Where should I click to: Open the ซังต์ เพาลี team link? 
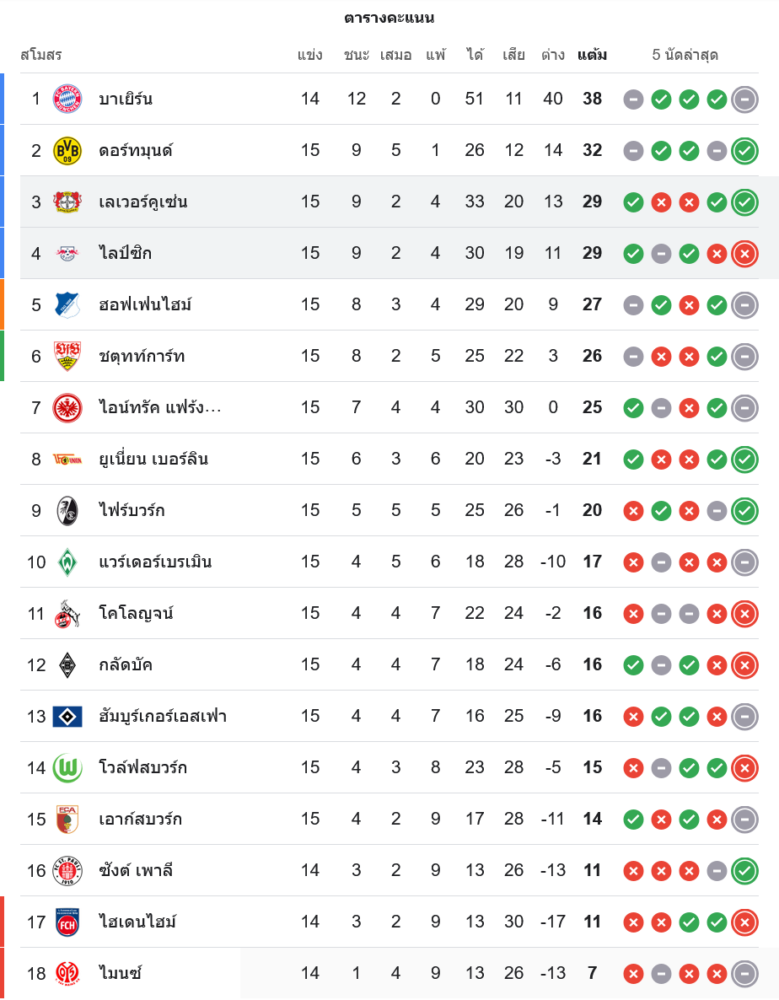tap(136, 870)
